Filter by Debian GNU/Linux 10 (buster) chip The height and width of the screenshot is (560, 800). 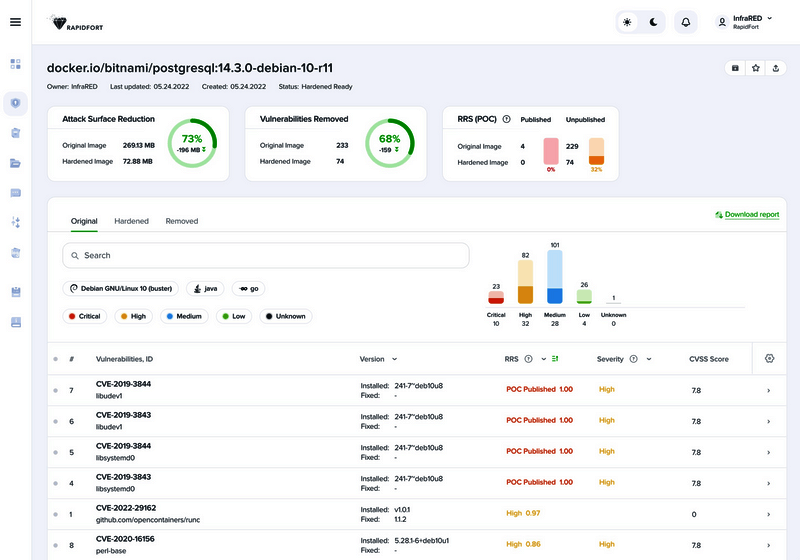(x=120, y=288)
